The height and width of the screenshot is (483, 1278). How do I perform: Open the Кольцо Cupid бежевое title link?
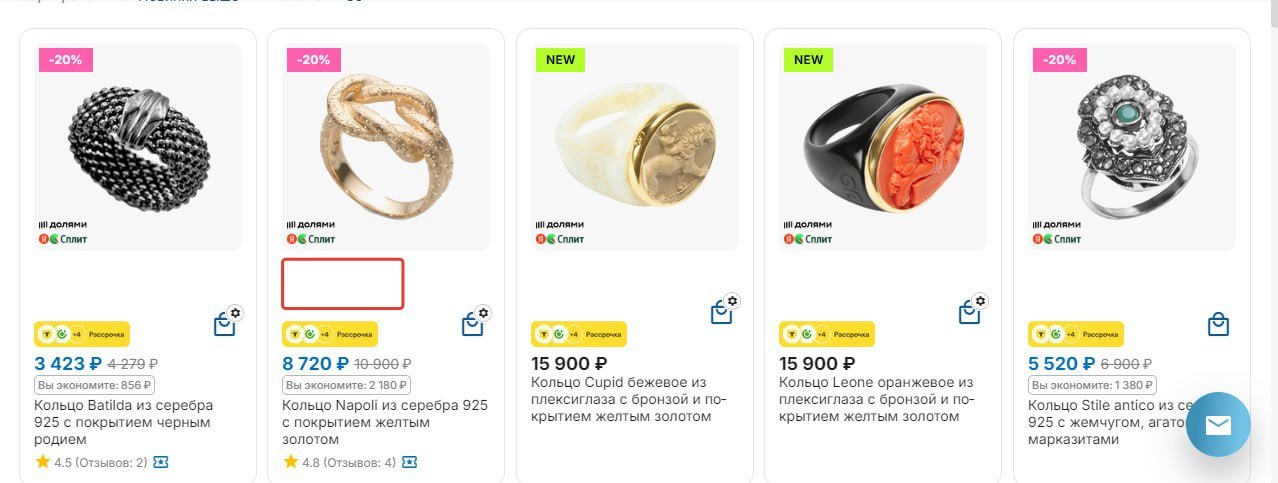pyautogui.click(x=628, y=399)
